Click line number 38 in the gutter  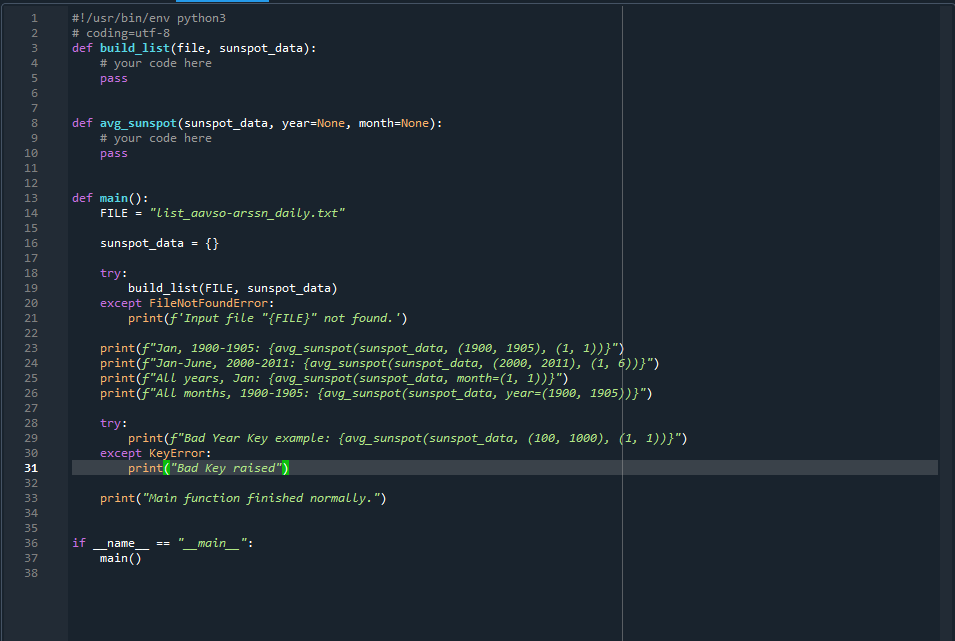pos(31,573)
